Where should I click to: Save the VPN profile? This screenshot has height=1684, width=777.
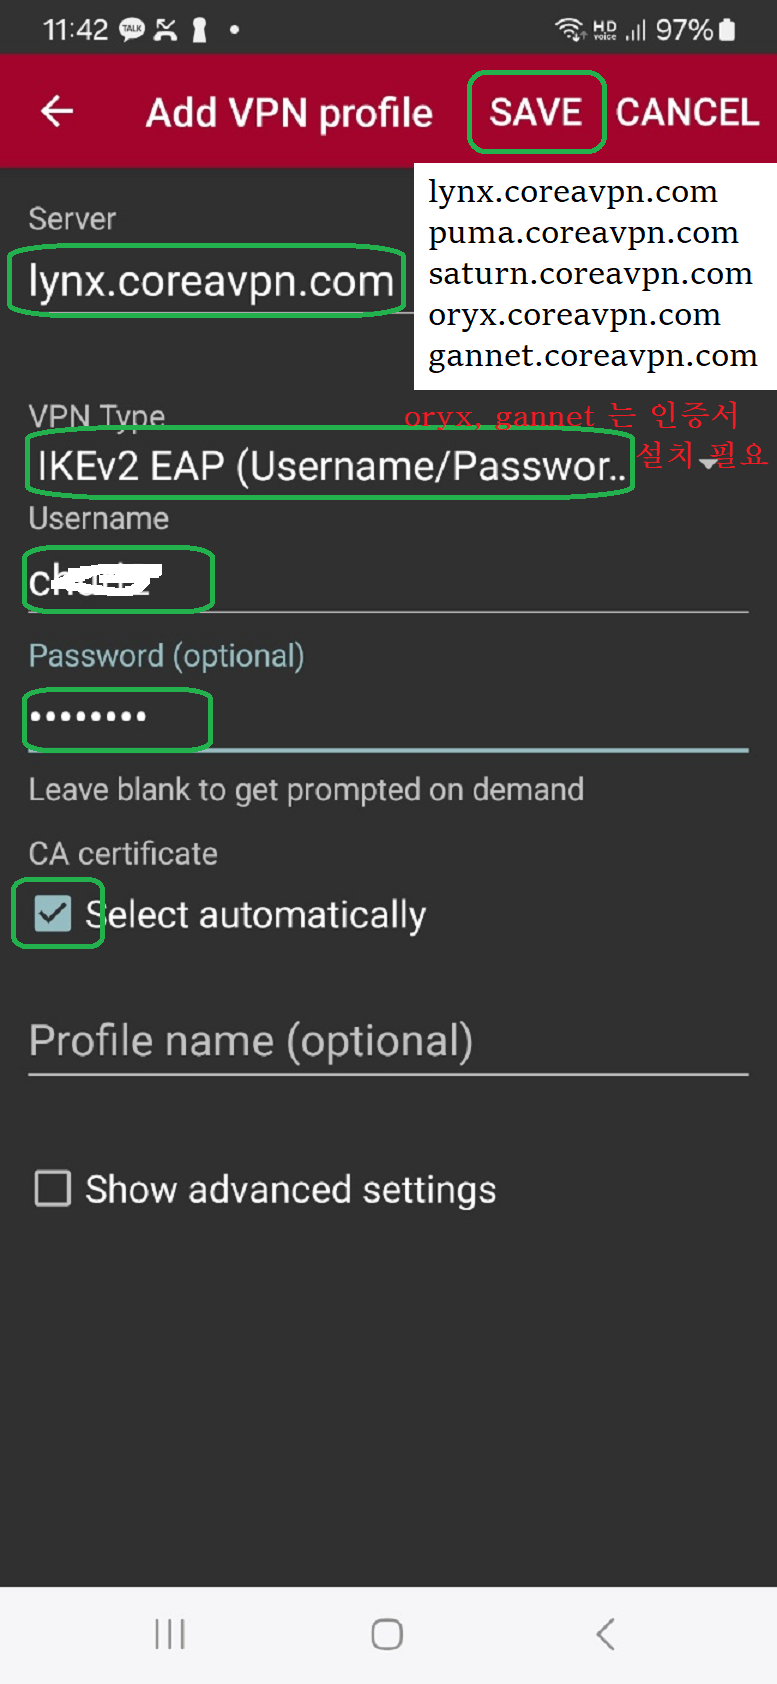point(536,112)
